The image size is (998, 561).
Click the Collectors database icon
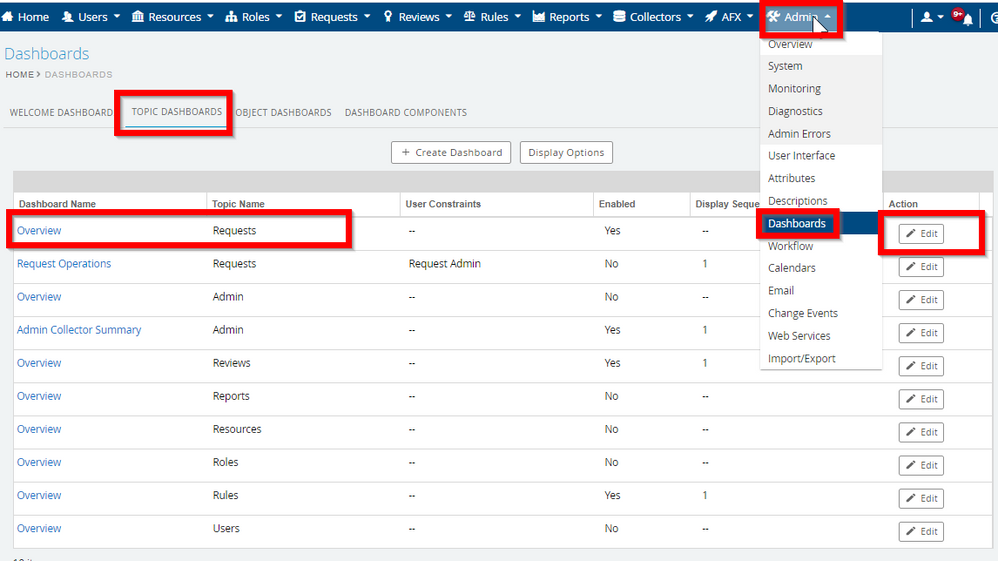(x=619, y=17)
